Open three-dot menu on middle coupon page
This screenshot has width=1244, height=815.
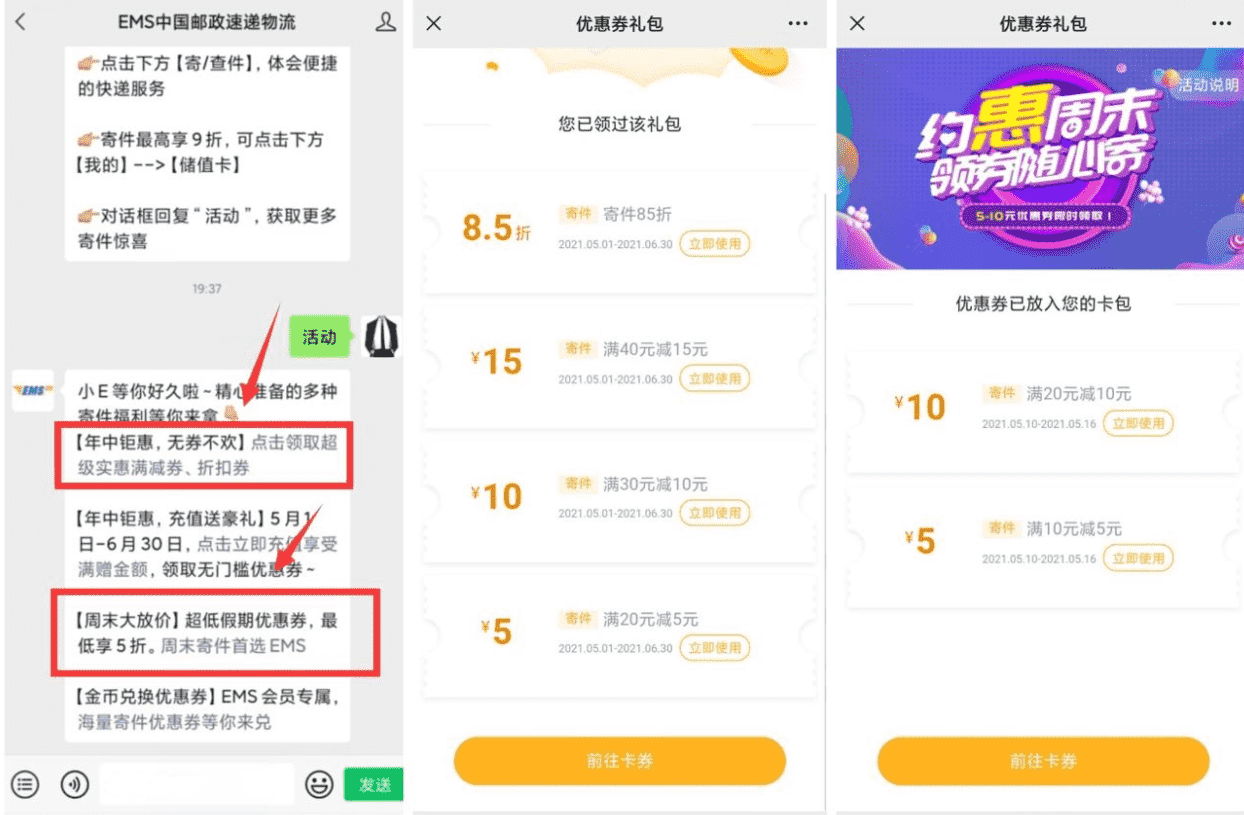tap(797, 23)
